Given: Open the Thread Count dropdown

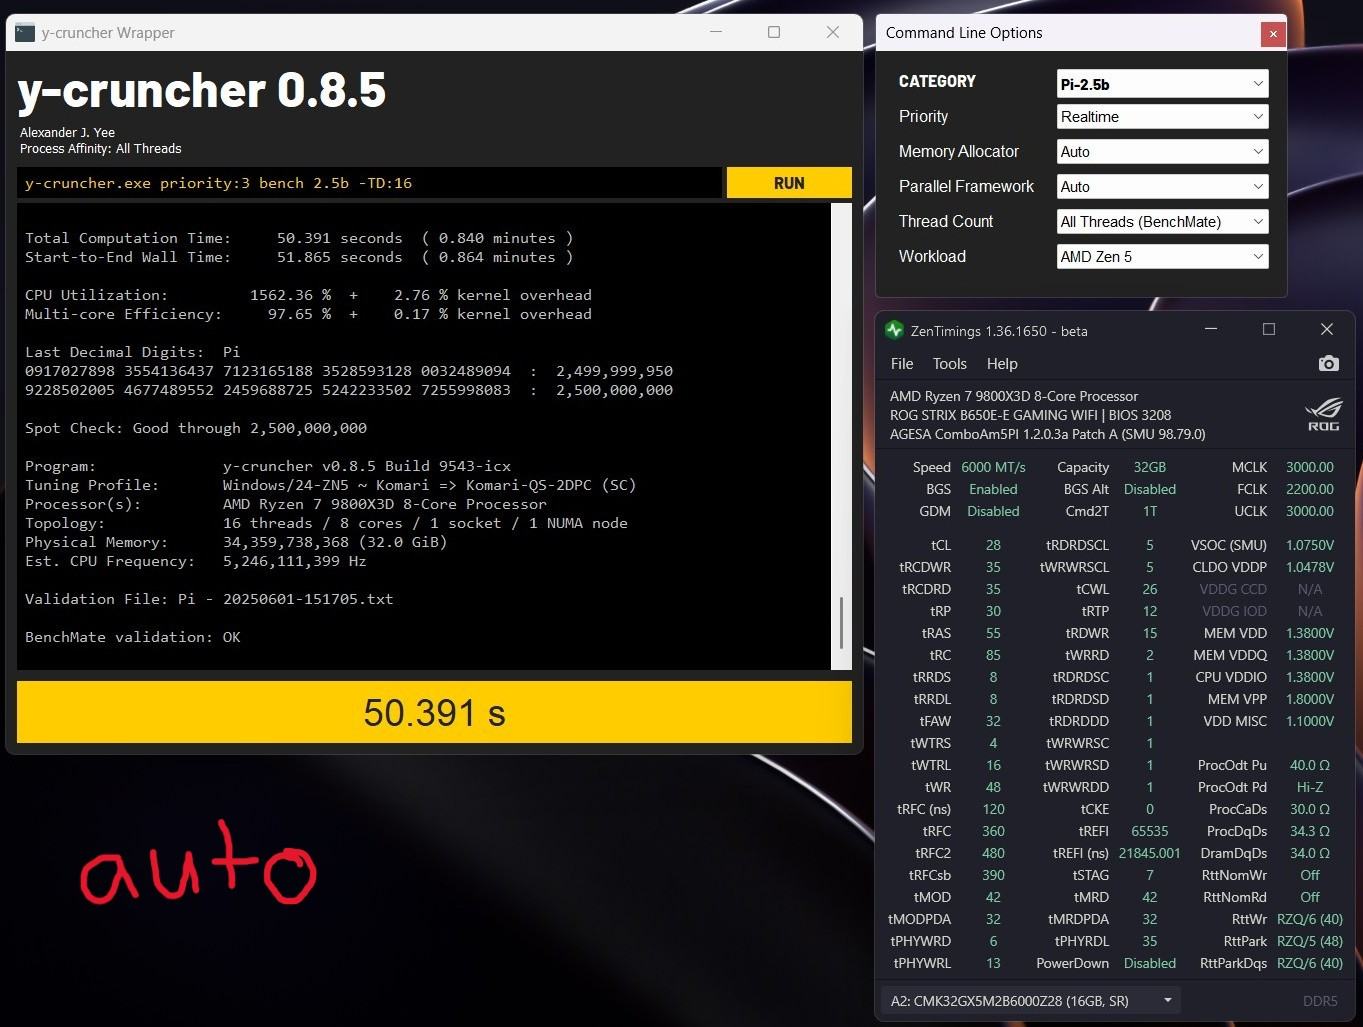Looking at the screenshot, I should [x=1163, y=222].
